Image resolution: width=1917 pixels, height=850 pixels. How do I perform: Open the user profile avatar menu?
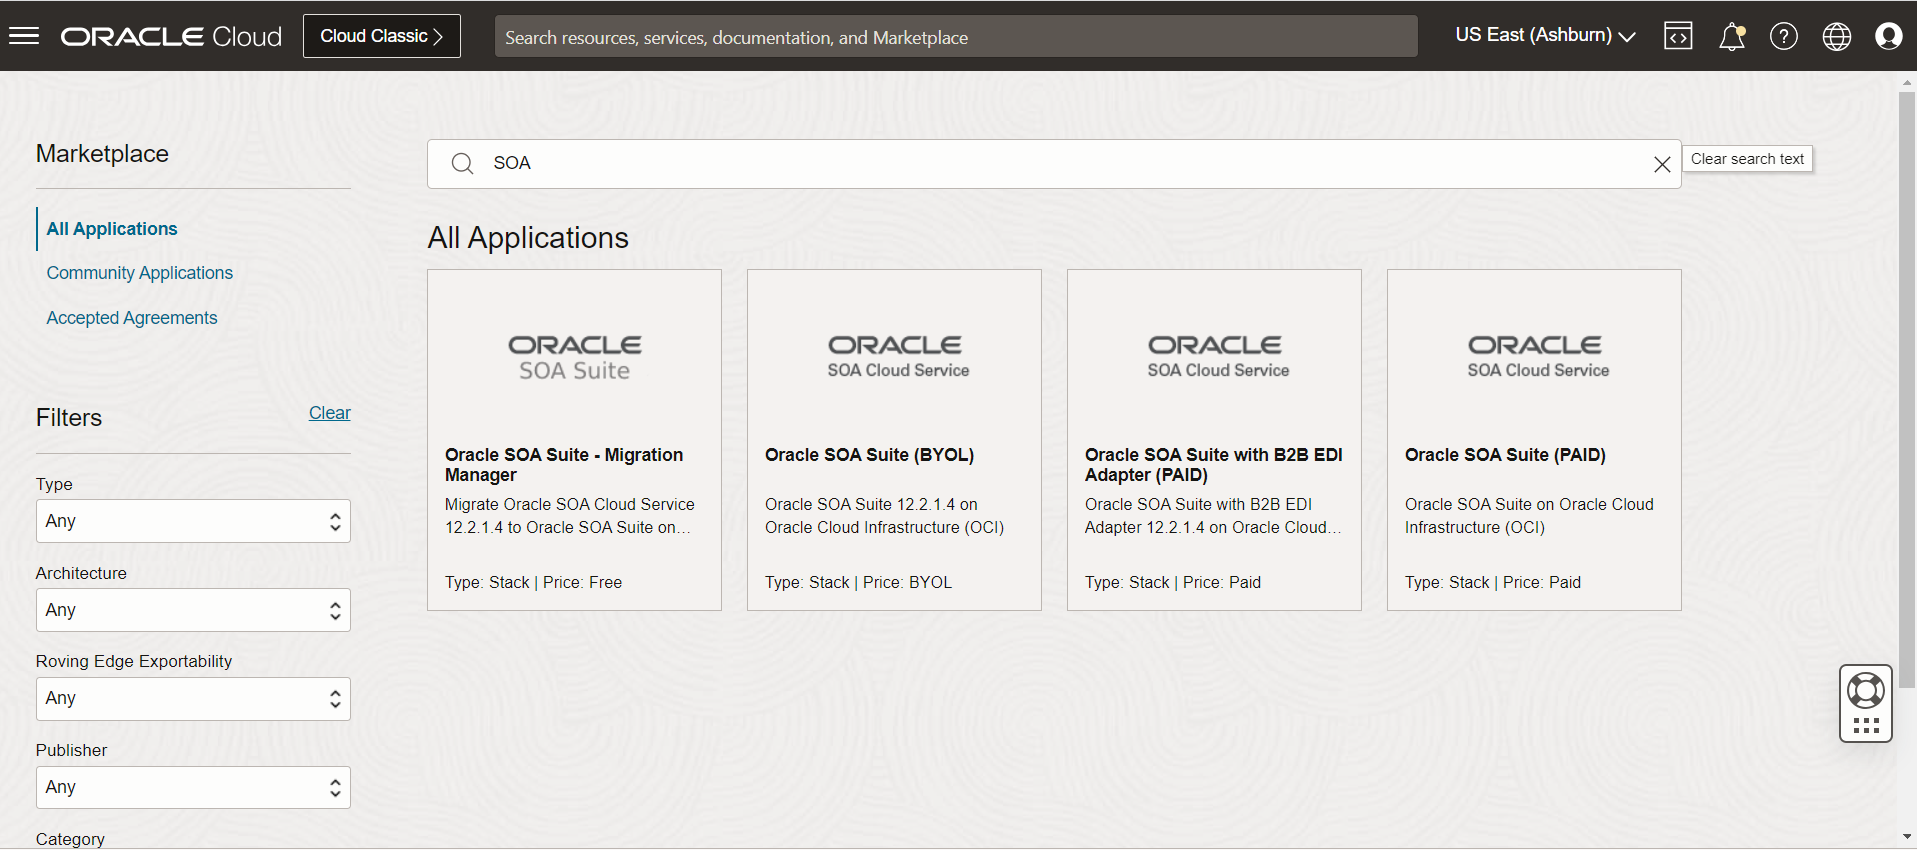[x=1888, y=36]
